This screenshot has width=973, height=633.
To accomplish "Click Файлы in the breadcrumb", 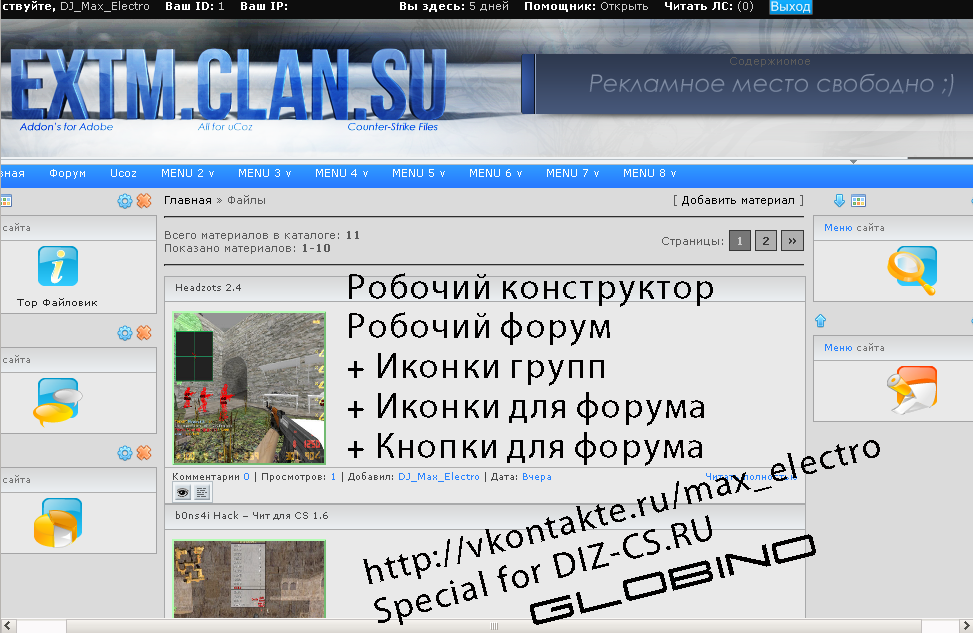I will [246, 200].
